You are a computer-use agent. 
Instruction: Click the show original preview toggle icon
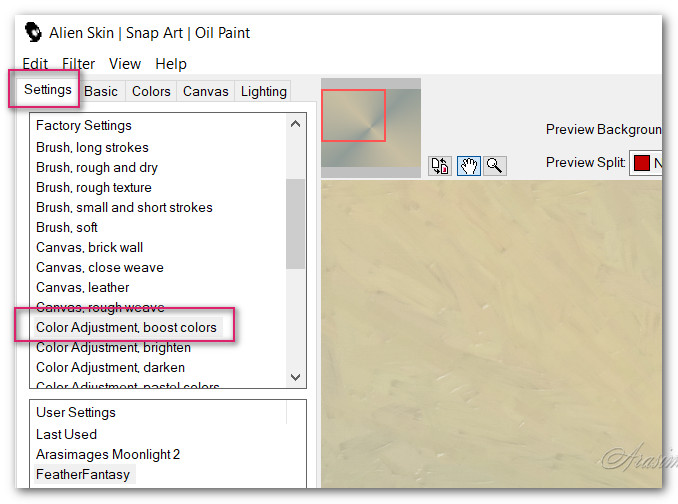point(440,166)
